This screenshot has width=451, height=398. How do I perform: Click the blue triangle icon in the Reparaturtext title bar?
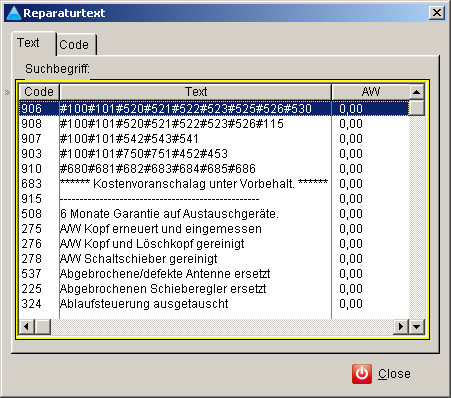[14, 13]
